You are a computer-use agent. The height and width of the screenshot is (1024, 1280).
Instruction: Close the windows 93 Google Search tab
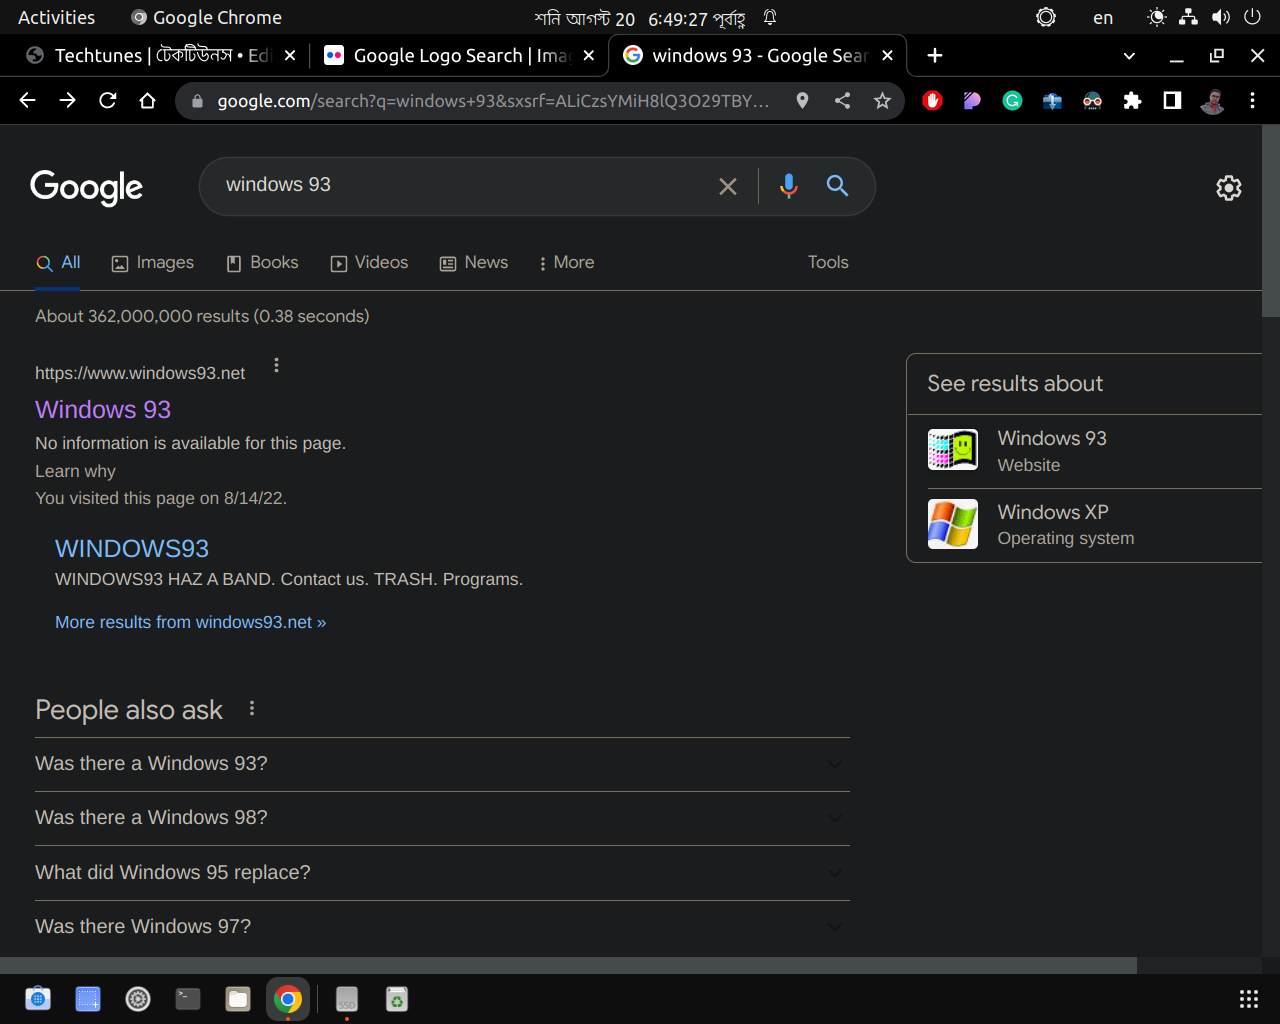click(887, 56)
